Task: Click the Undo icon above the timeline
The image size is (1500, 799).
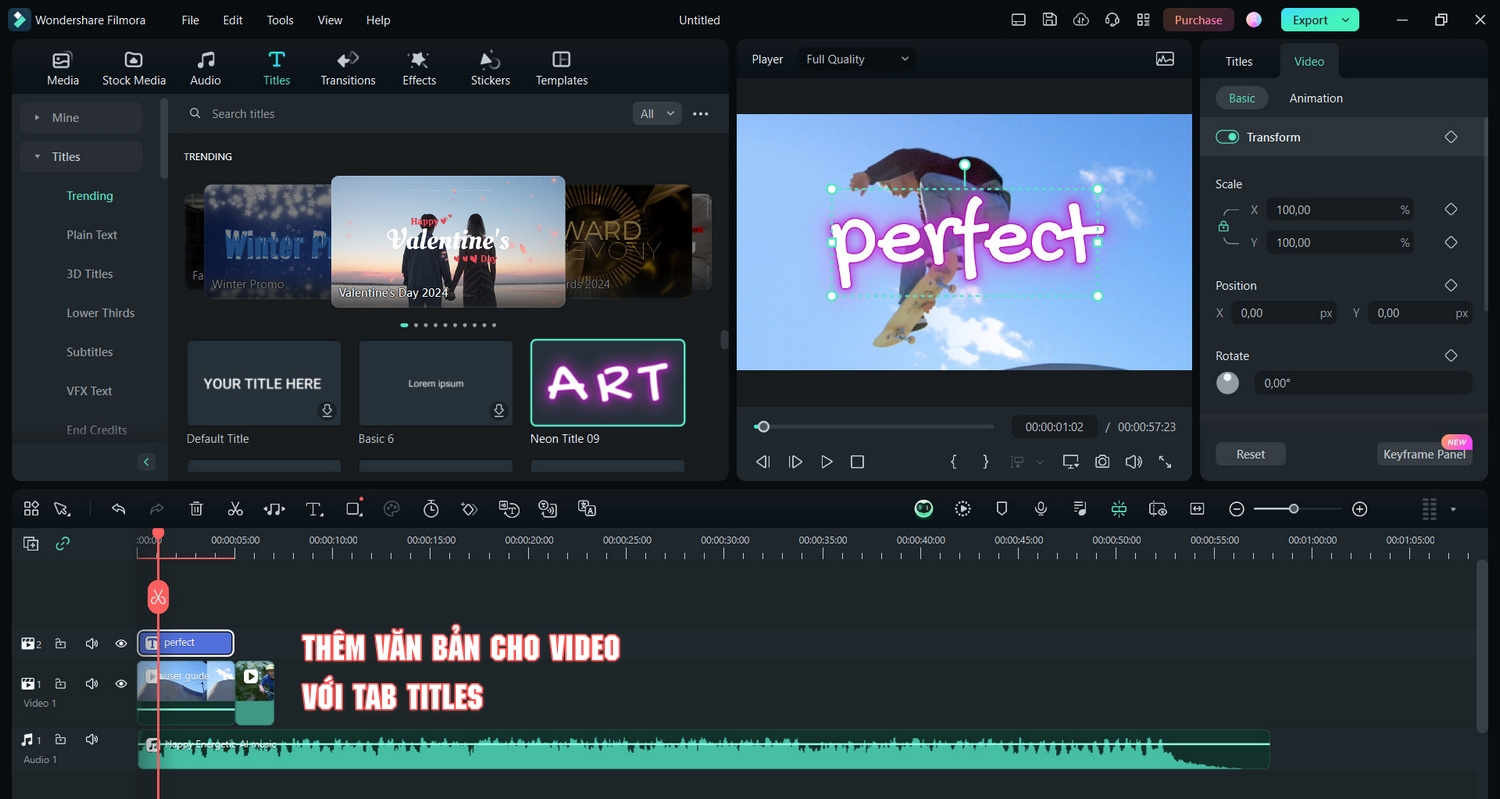Action: point(118,508)
